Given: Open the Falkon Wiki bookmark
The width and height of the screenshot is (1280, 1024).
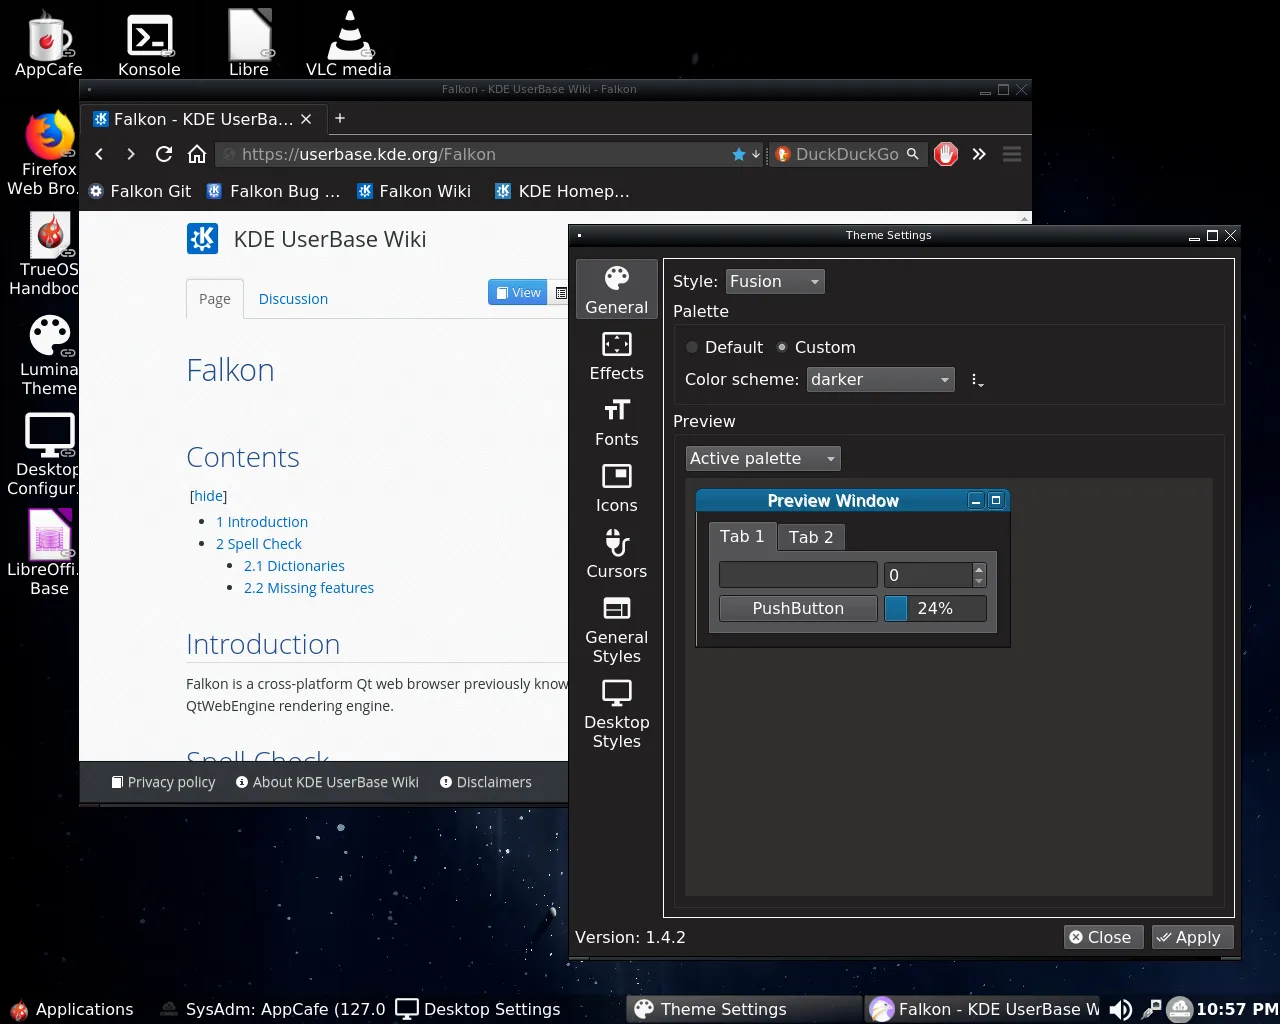Looking at the screenshot, I should tap(414, 191).
